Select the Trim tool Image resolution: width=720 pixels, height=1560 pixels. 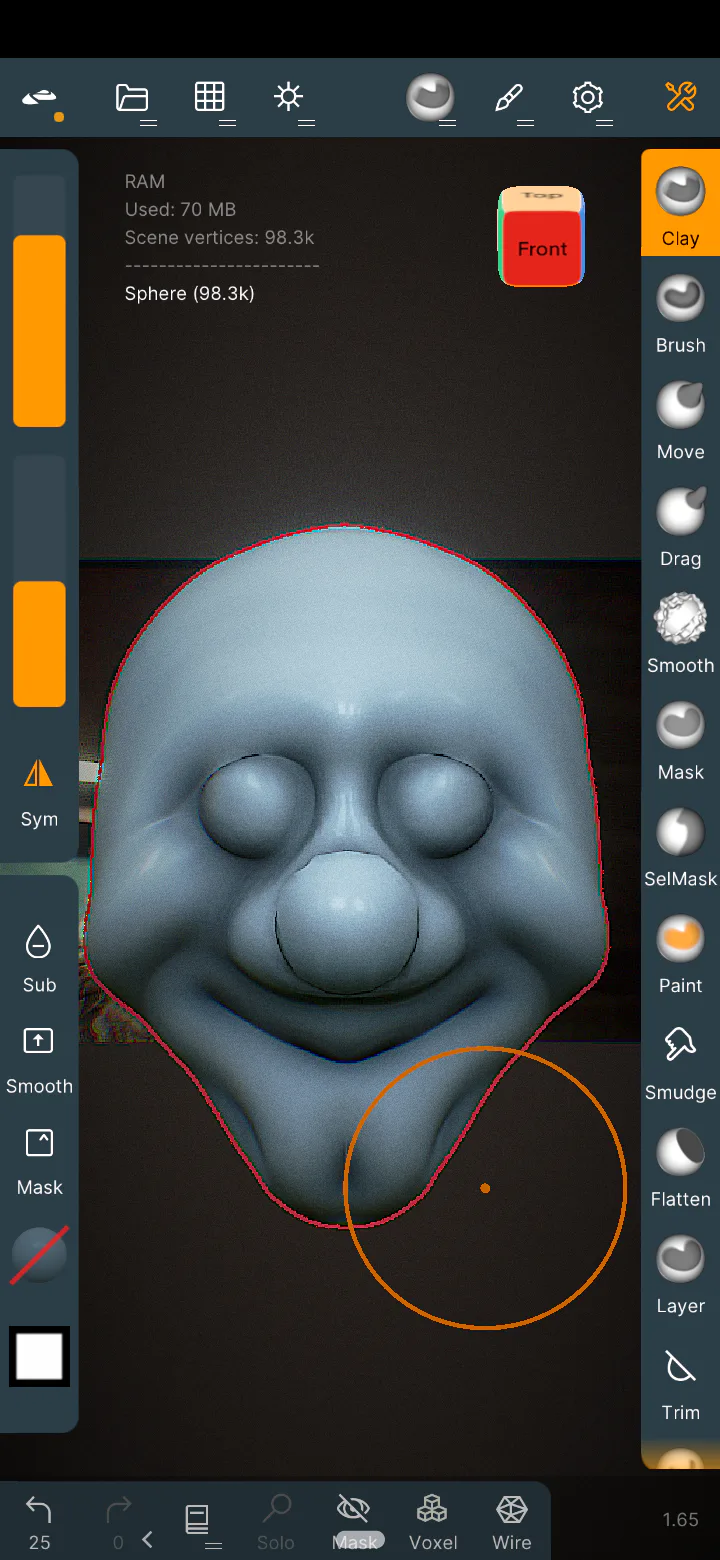(x=680, y=1380)
